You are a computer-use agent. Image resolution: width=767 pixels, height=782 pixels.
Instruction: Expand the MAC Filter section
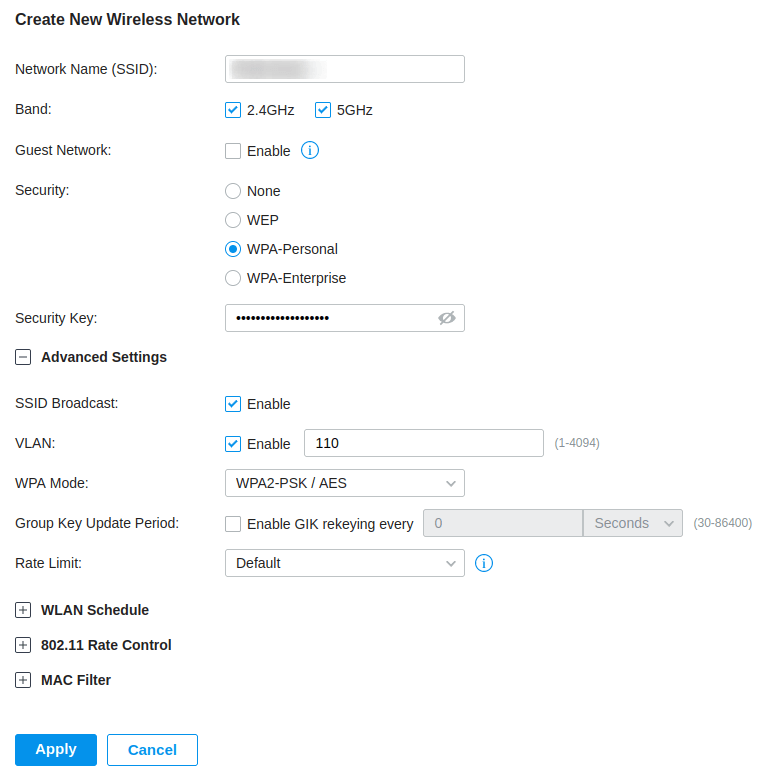23,680
